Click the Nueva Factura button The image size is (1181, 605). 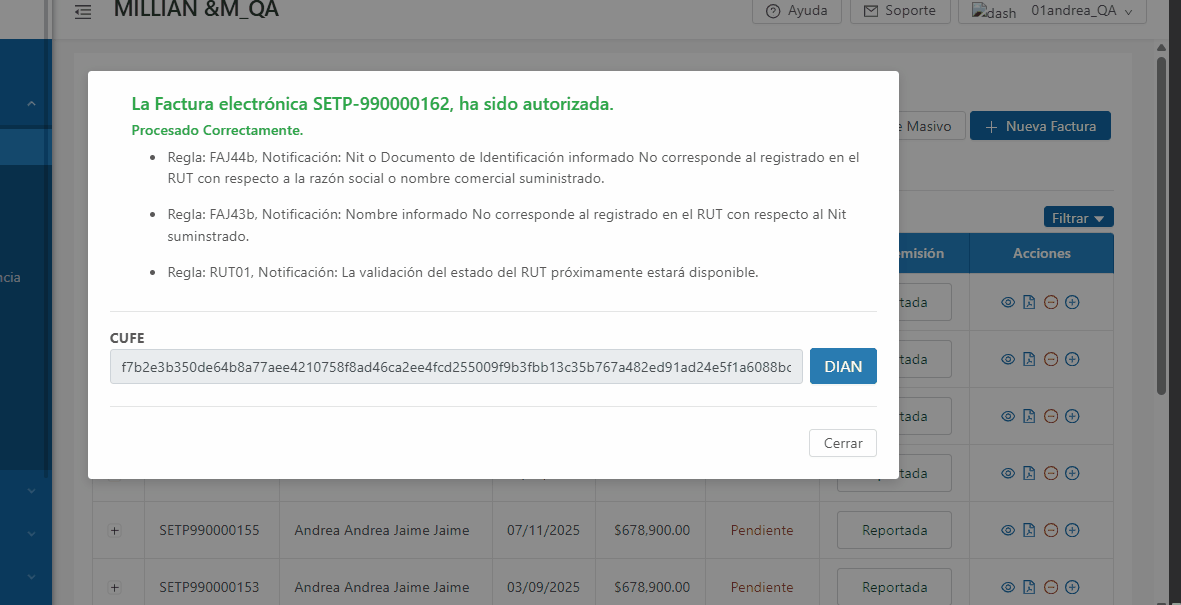(1040, 126)
